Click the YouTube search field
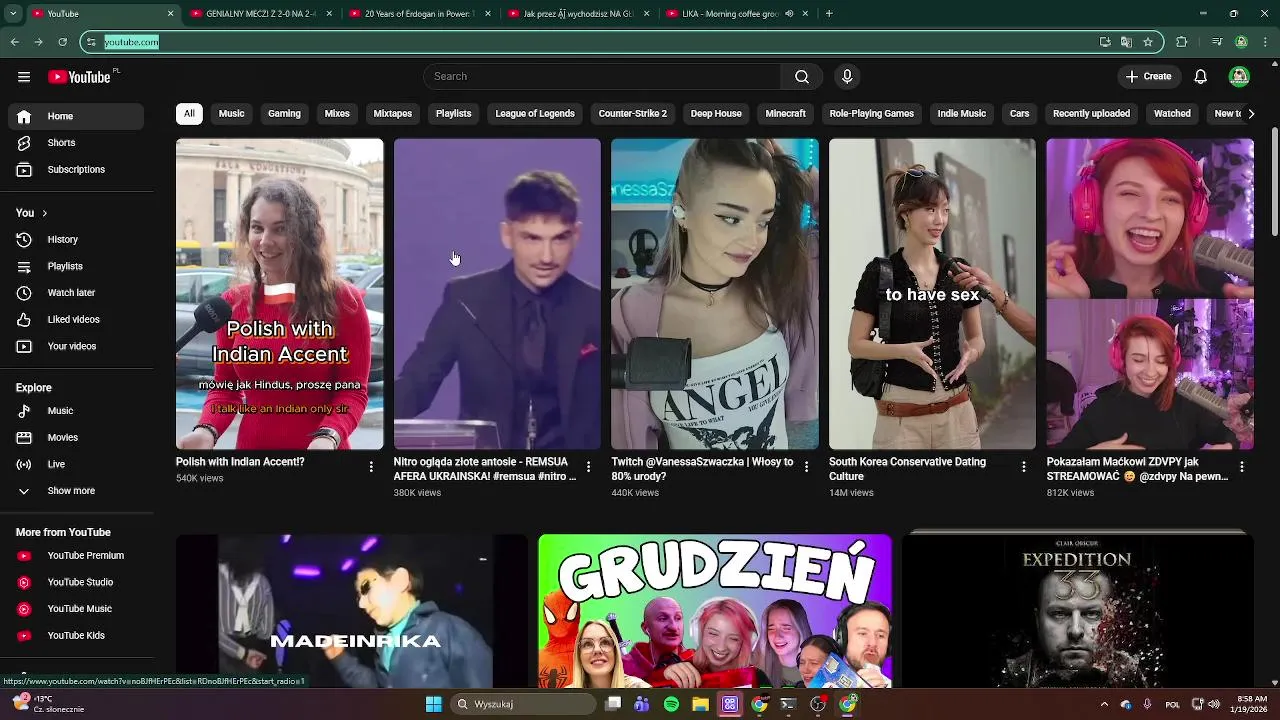The width and height of the screenshot is (1280, 720). coord(602,77)
